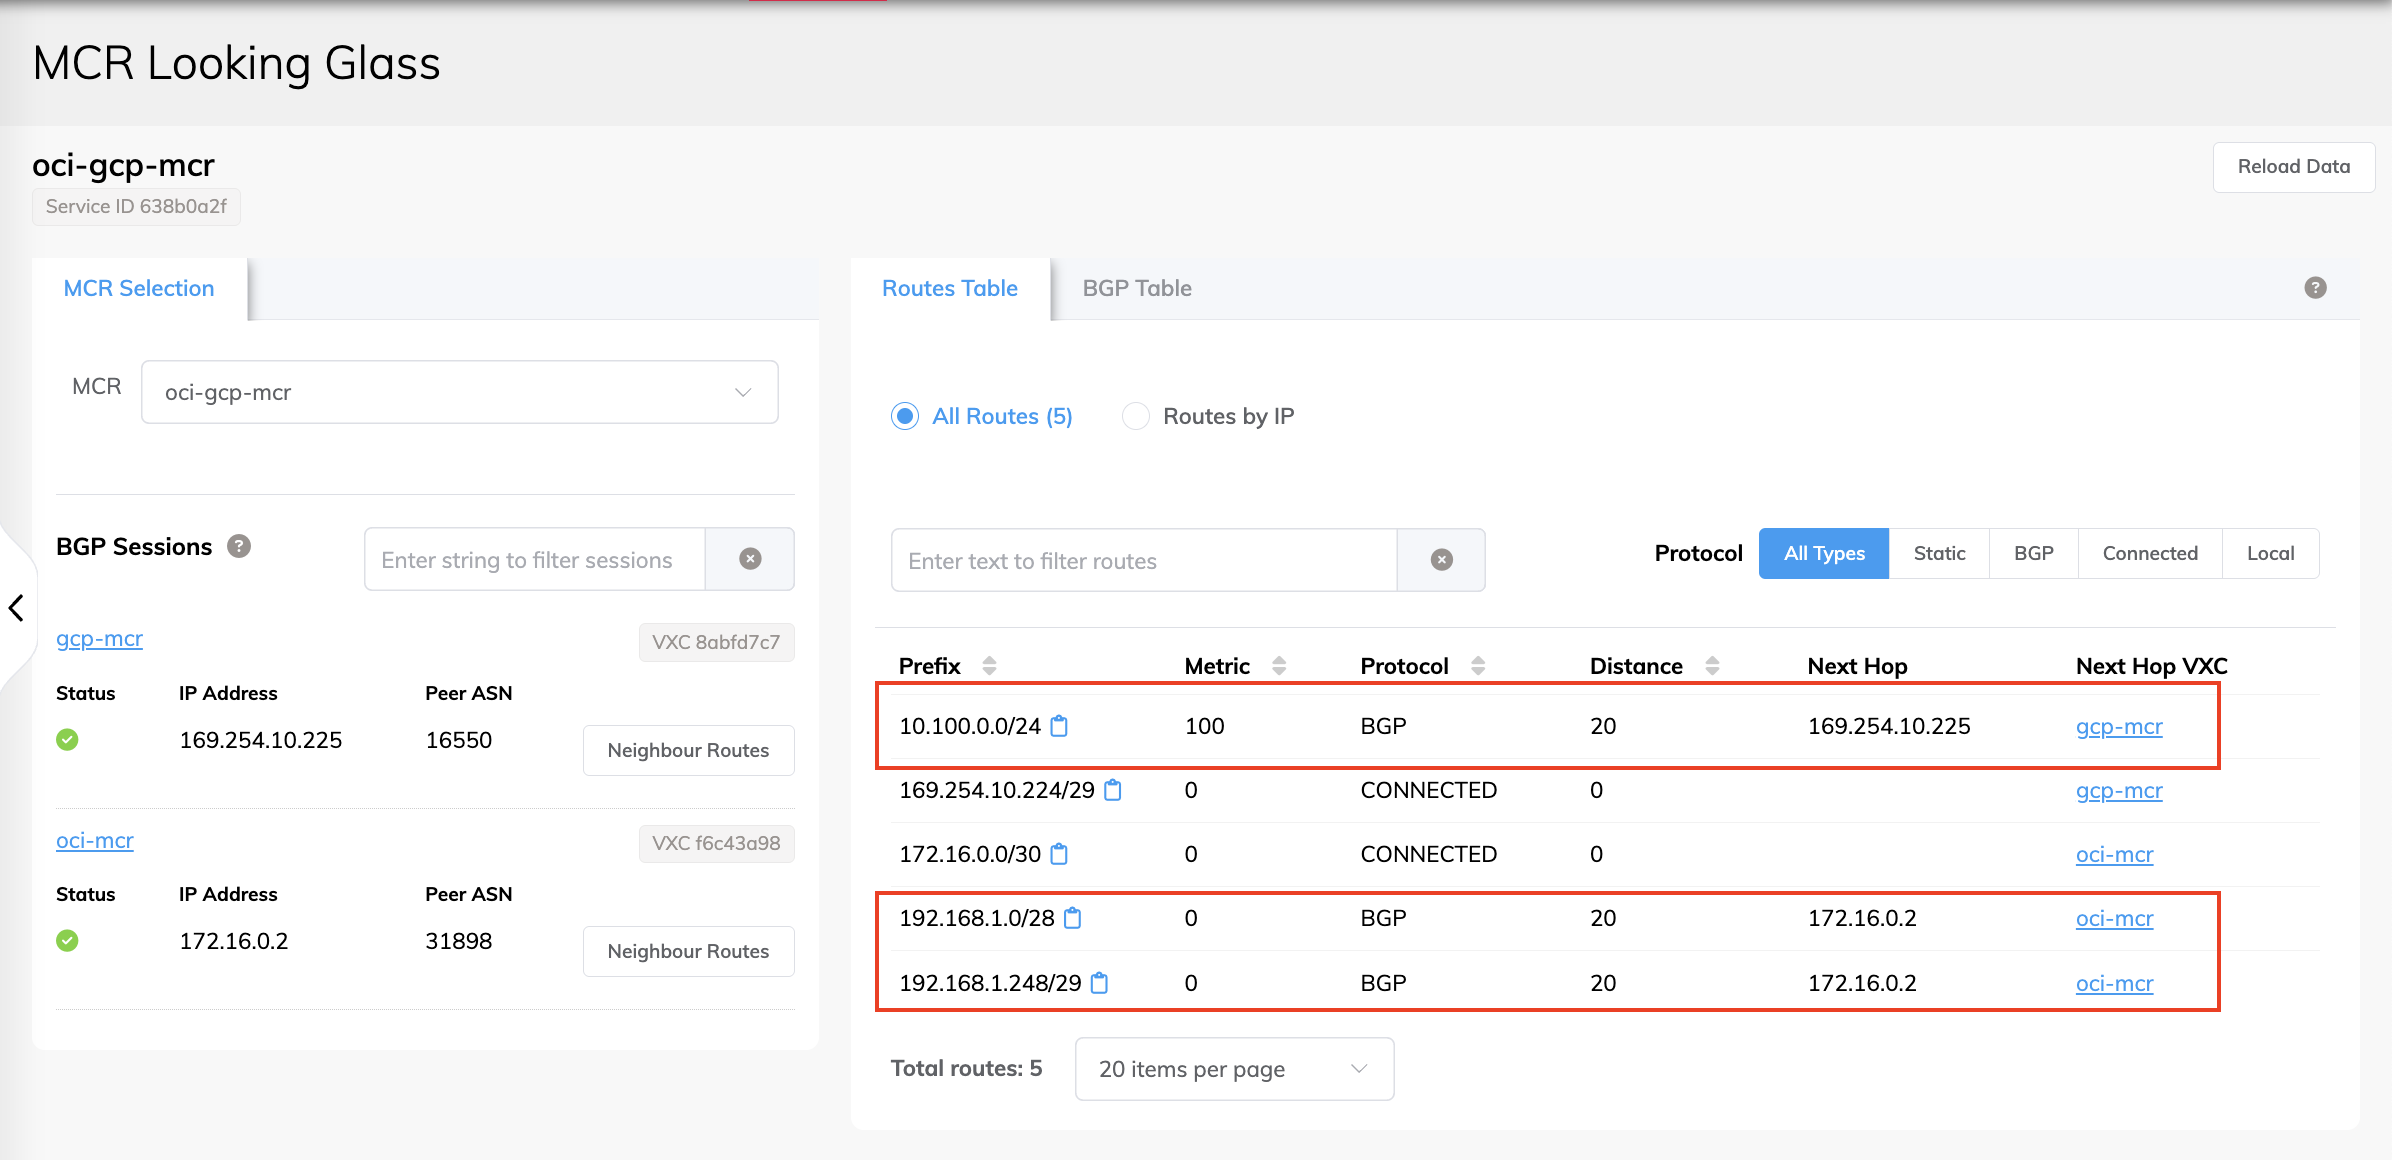Viewport: 2392px width, 1160px height.
Task: Open the MCR Selection tab
Action: (x=139, y=288)
